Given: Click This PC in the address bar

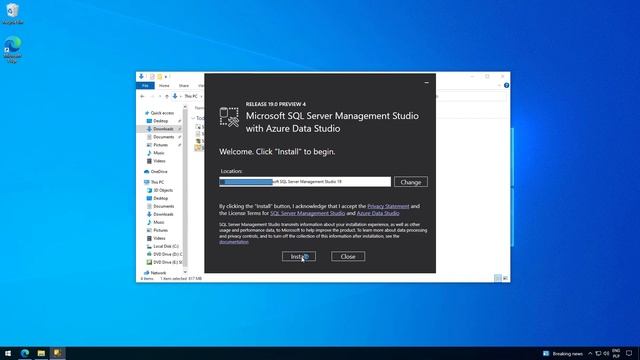Looking at the screenshot, I should (191, 96).
